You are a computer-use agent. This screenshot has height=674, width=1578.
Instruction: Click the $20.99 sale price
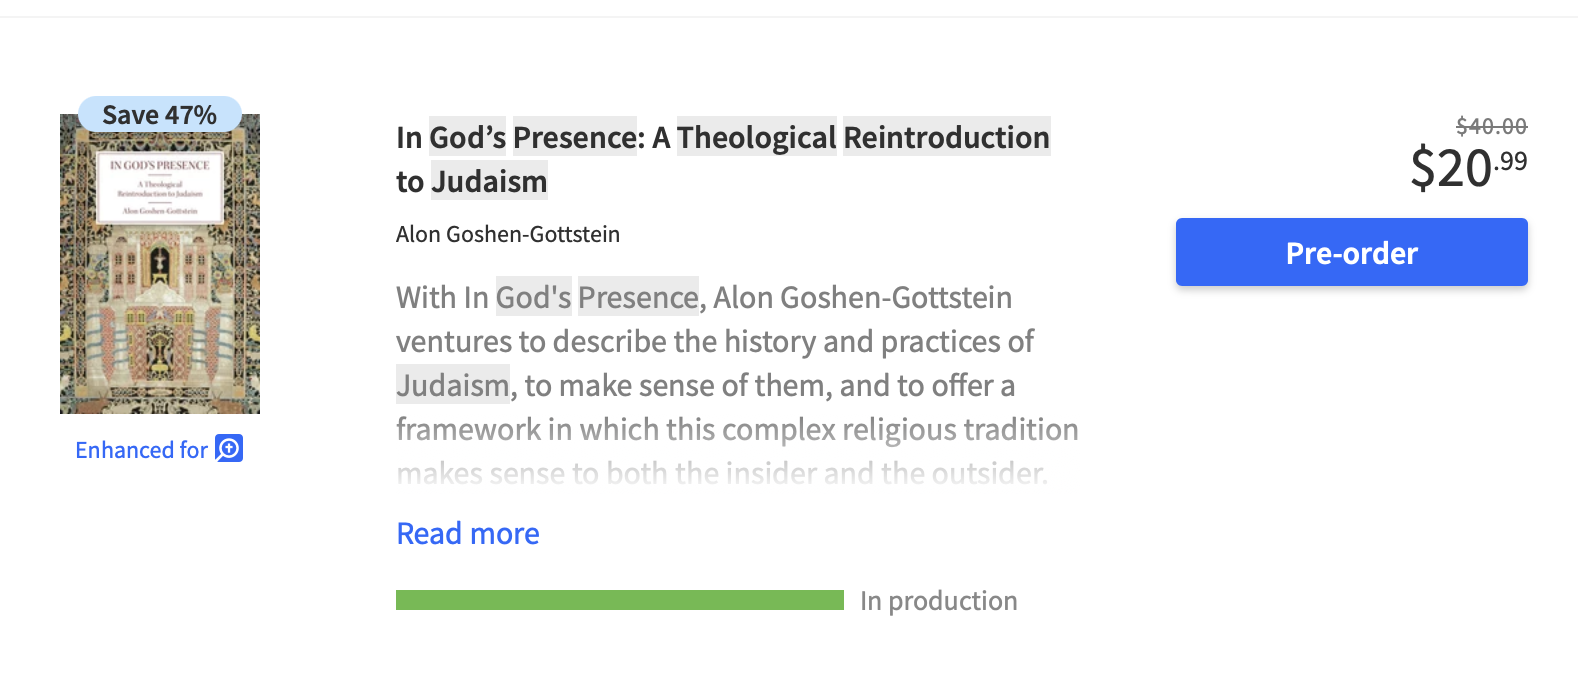click(x=1467, y=167)
